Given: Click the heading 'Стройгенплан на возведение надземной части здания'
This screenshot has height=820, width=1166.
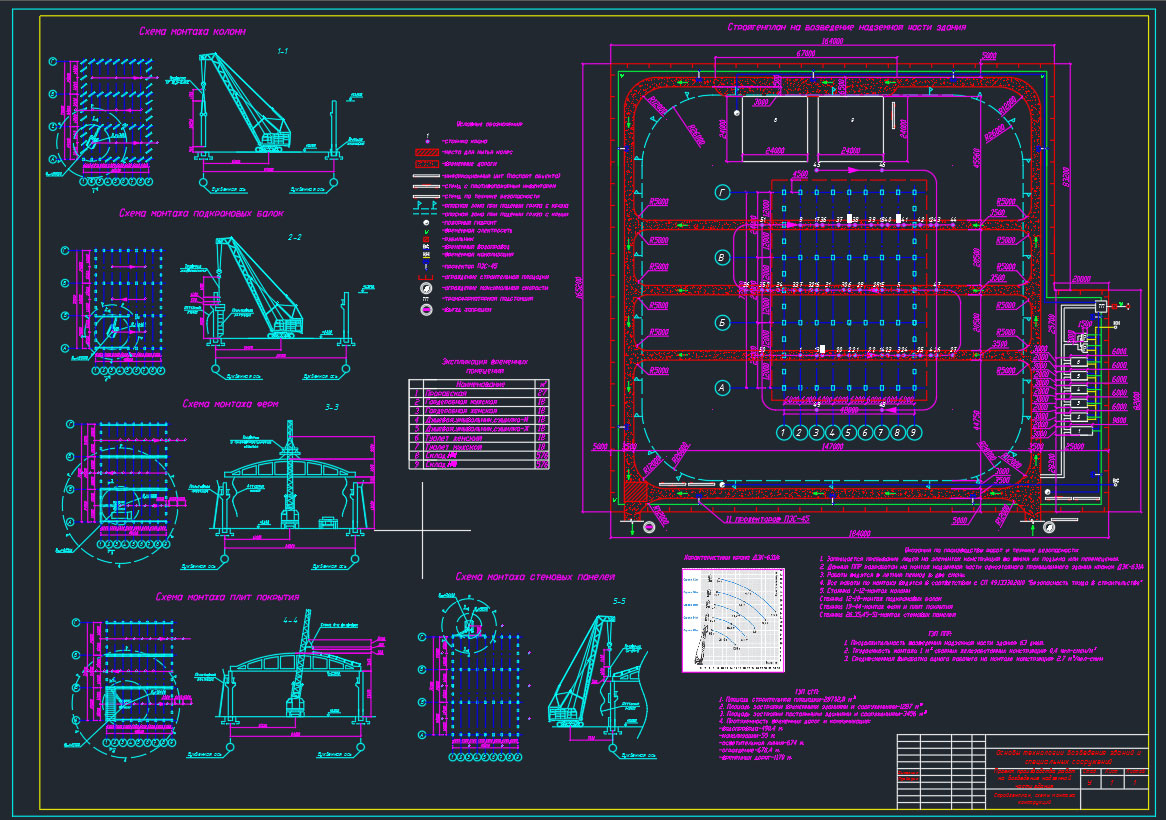Looking at the screenshot, I should 846,27.
